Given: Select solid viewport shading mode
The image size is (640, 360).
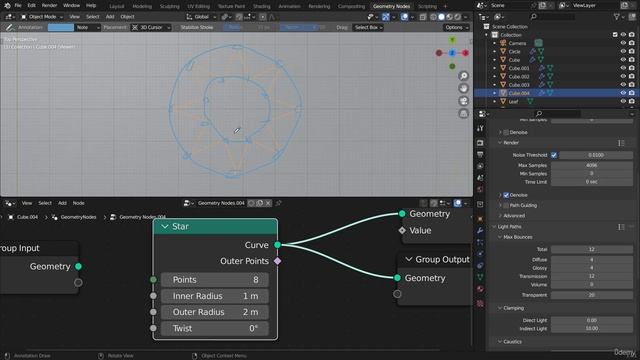Looking at the screenshot, I should point(441,17).
